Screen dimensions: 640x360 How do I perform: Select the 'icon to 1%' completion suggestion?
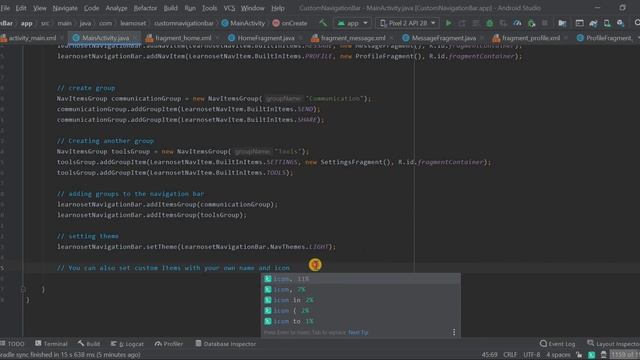click(361, 321)
